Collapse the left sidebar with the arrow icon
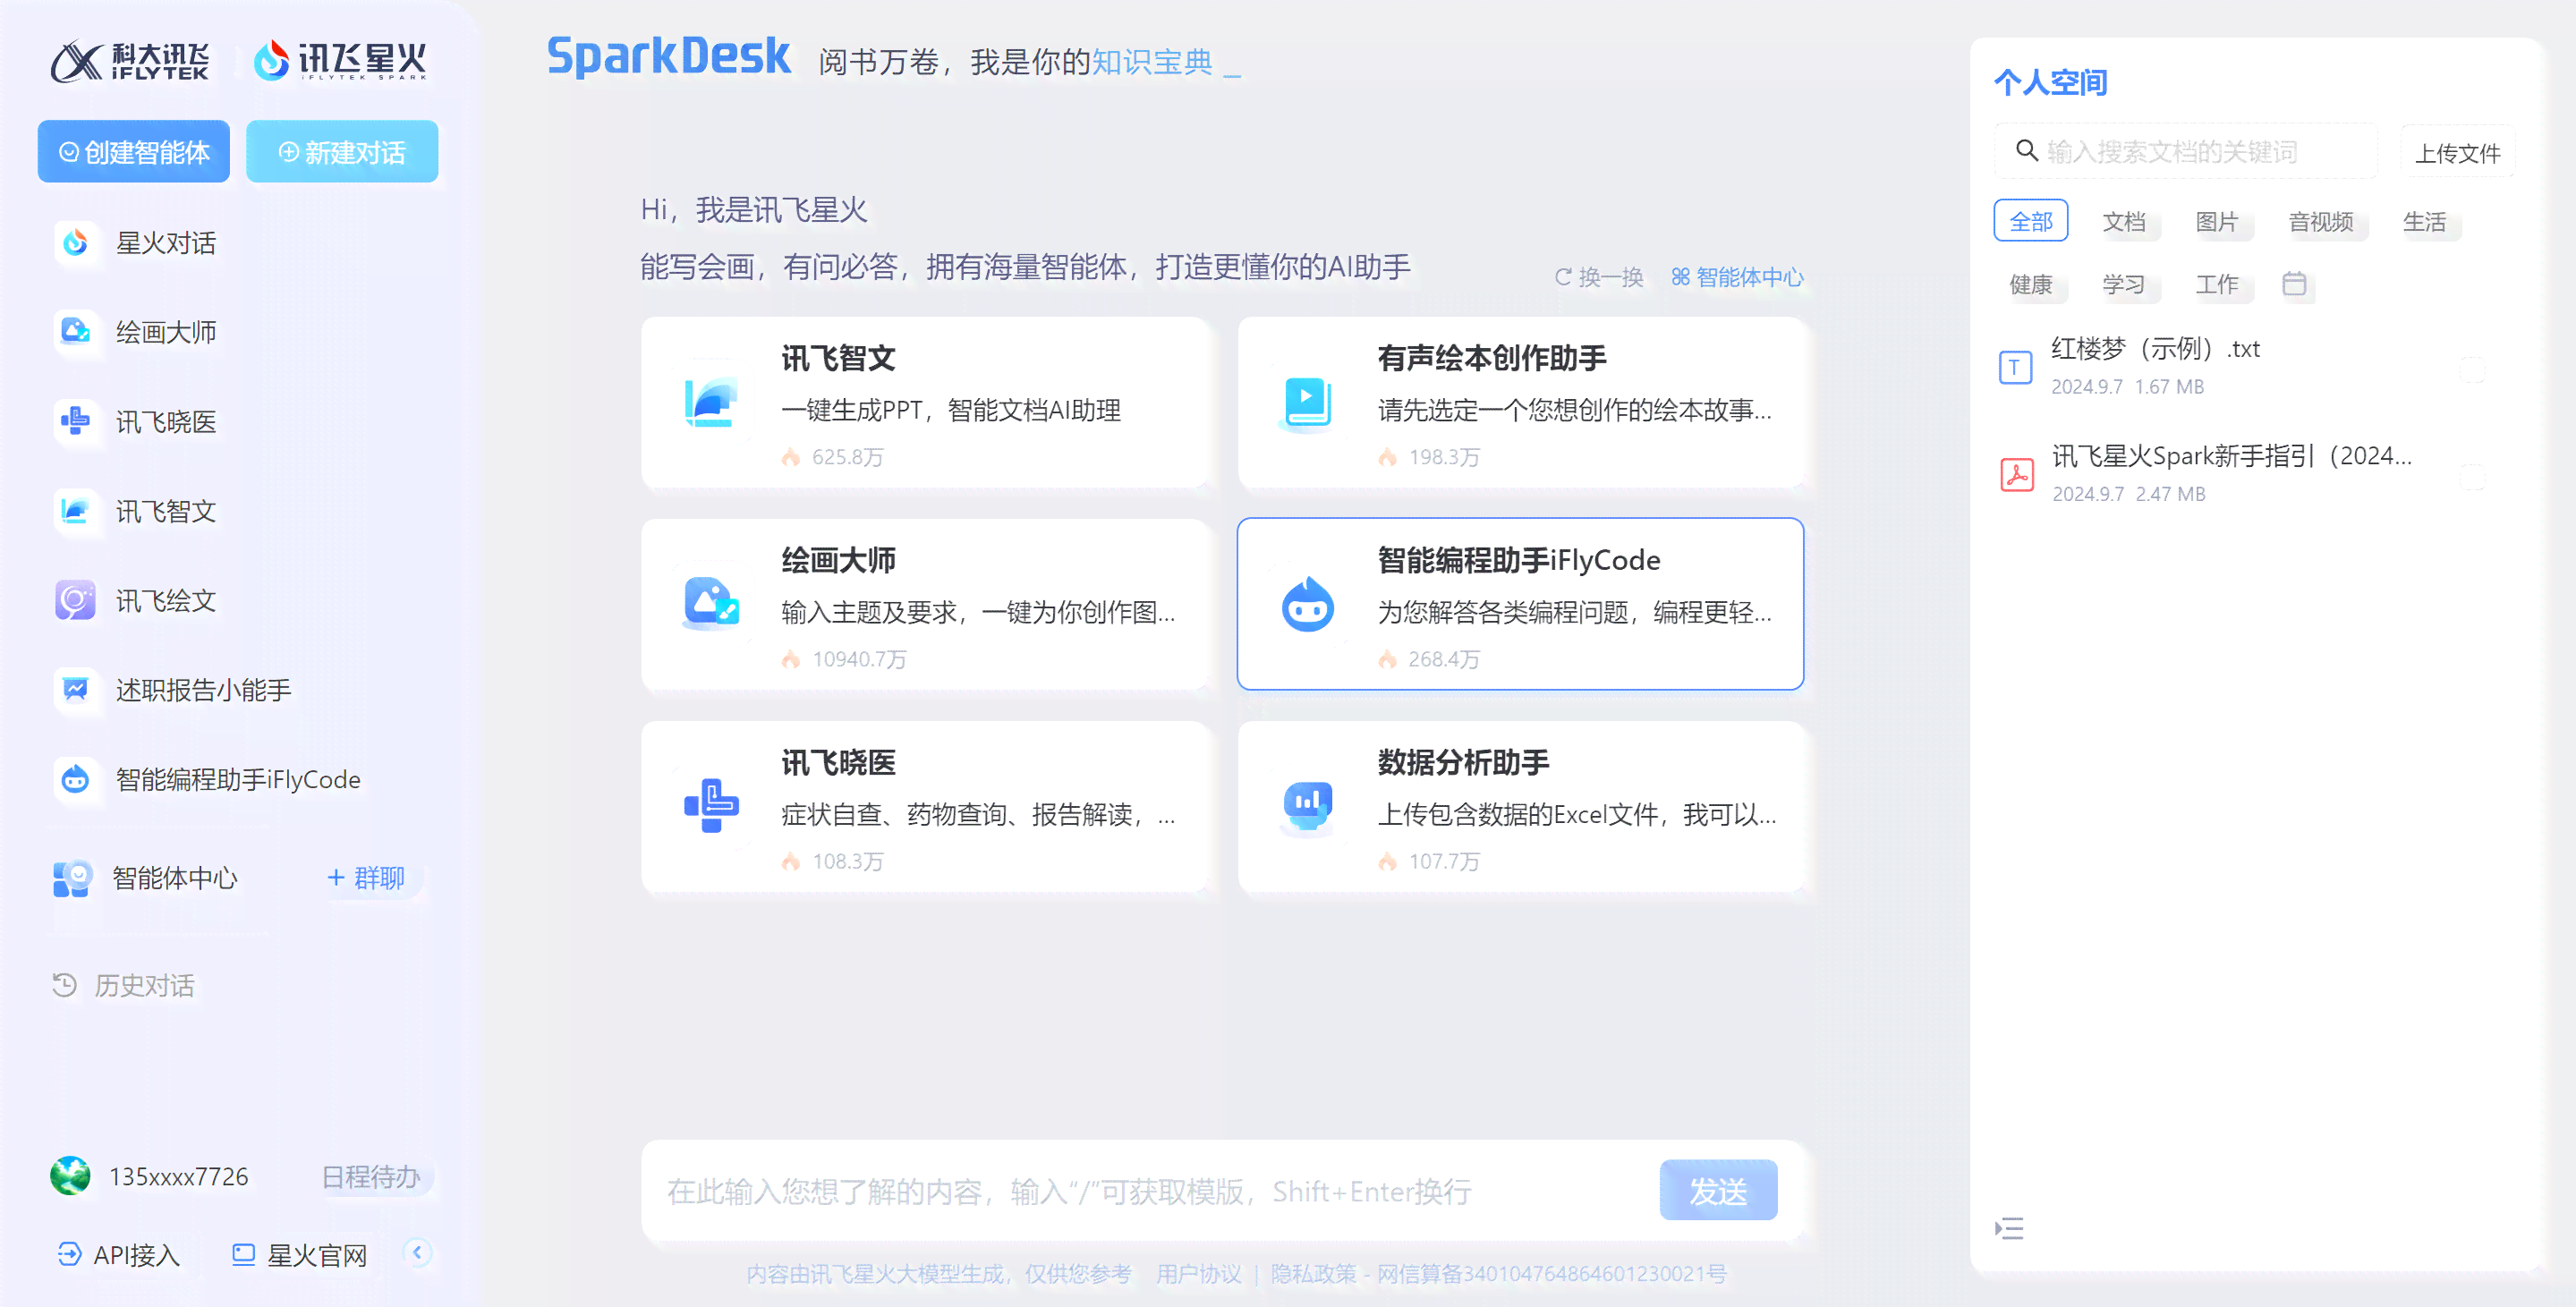The height and width of the screenshot is (1307, 2576). (418, 1252)
